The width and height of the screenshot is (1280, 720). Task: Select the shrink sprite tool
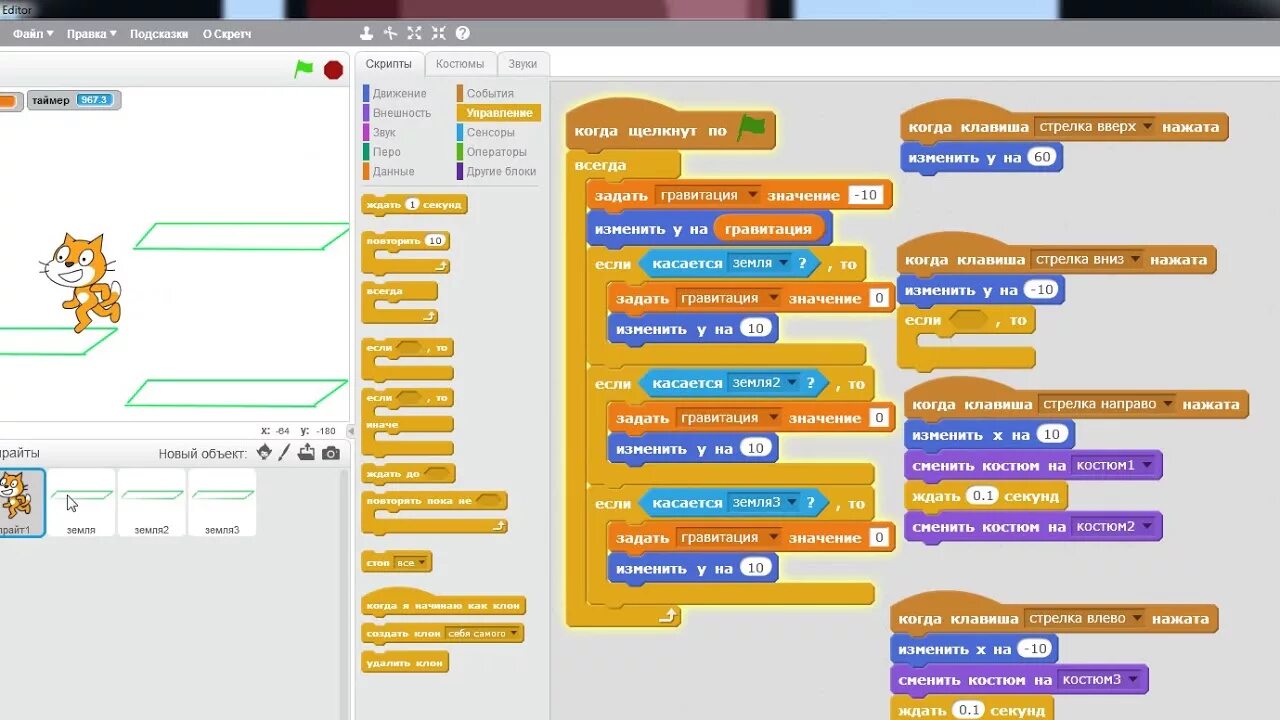[438, 32]
